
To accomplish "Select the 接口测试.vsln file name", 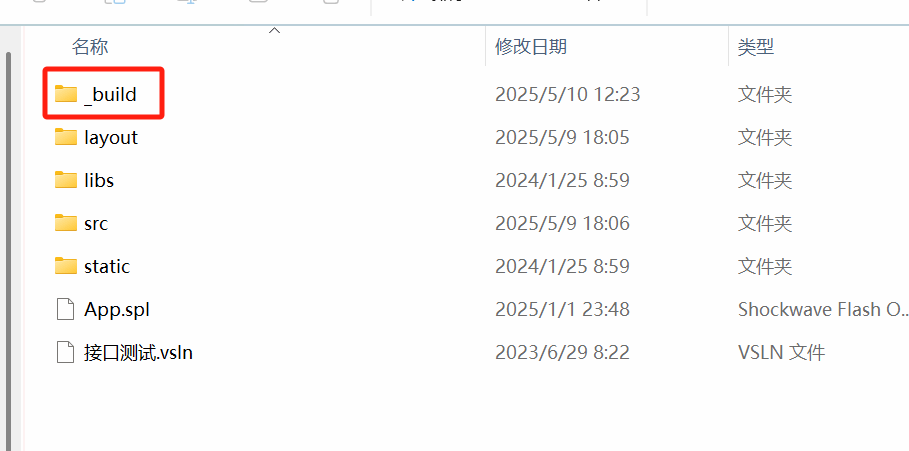I will (138, 352).
